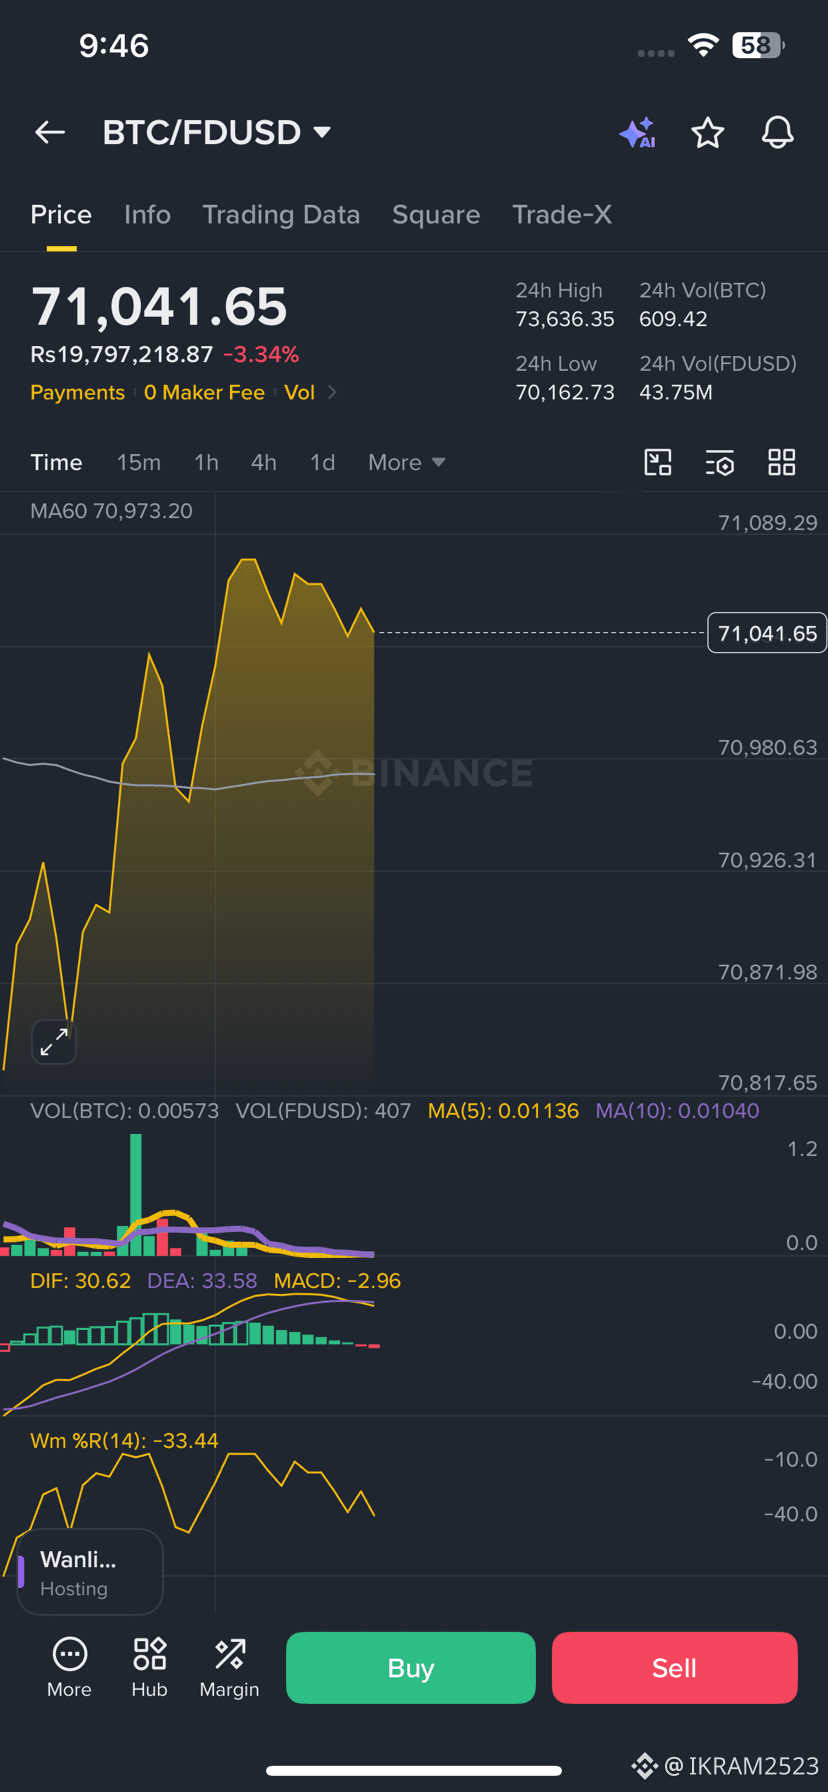Expand chart to fullscreen icon
This screenshot has height=1792, width=828.
click(54, 1042)
